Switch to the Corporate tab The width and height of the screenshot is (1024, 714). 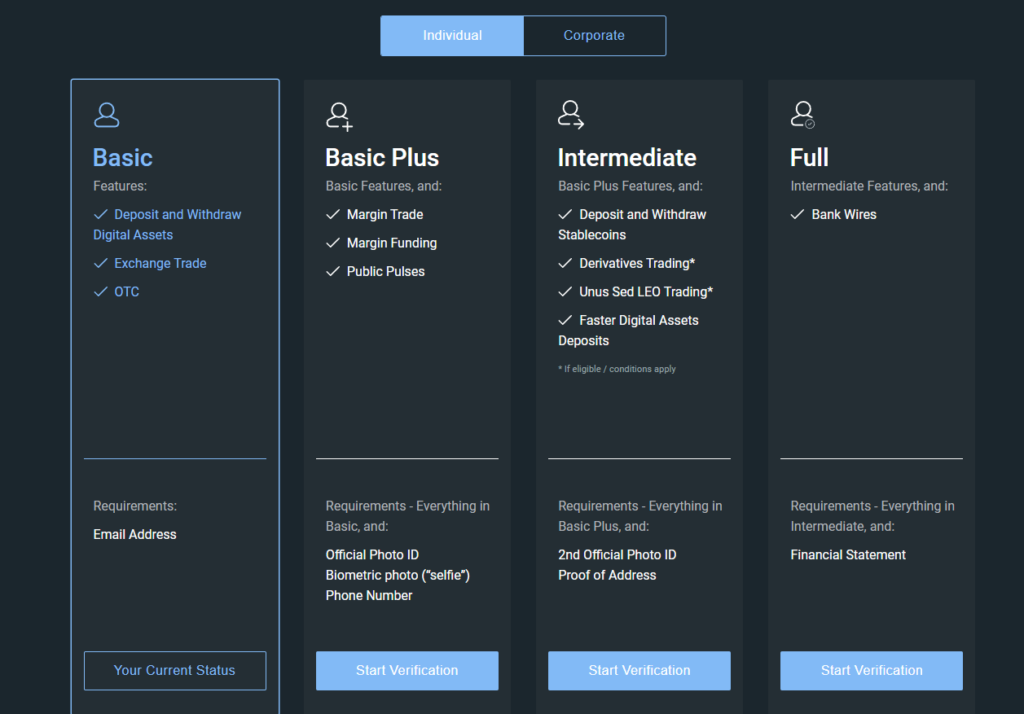click(x=594, y=36)
